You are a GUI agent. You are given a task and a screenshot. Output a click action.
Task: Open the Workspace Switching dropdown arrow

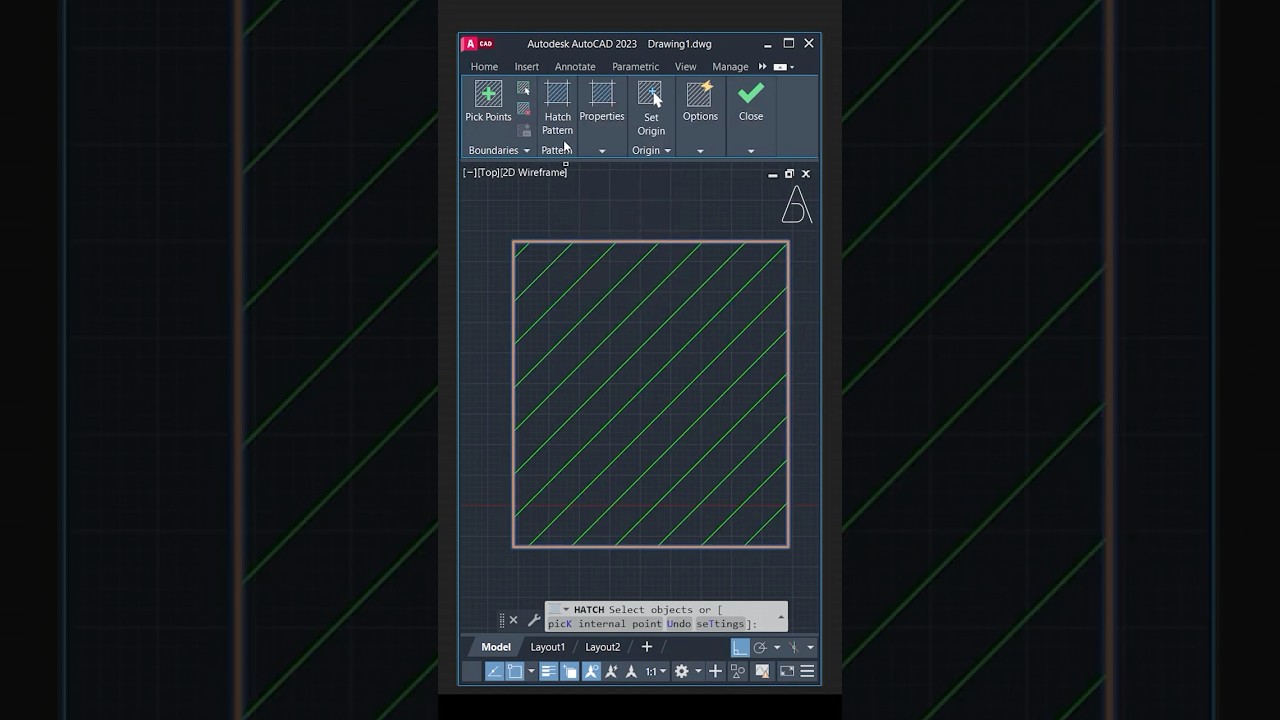[x=698, y=671]
